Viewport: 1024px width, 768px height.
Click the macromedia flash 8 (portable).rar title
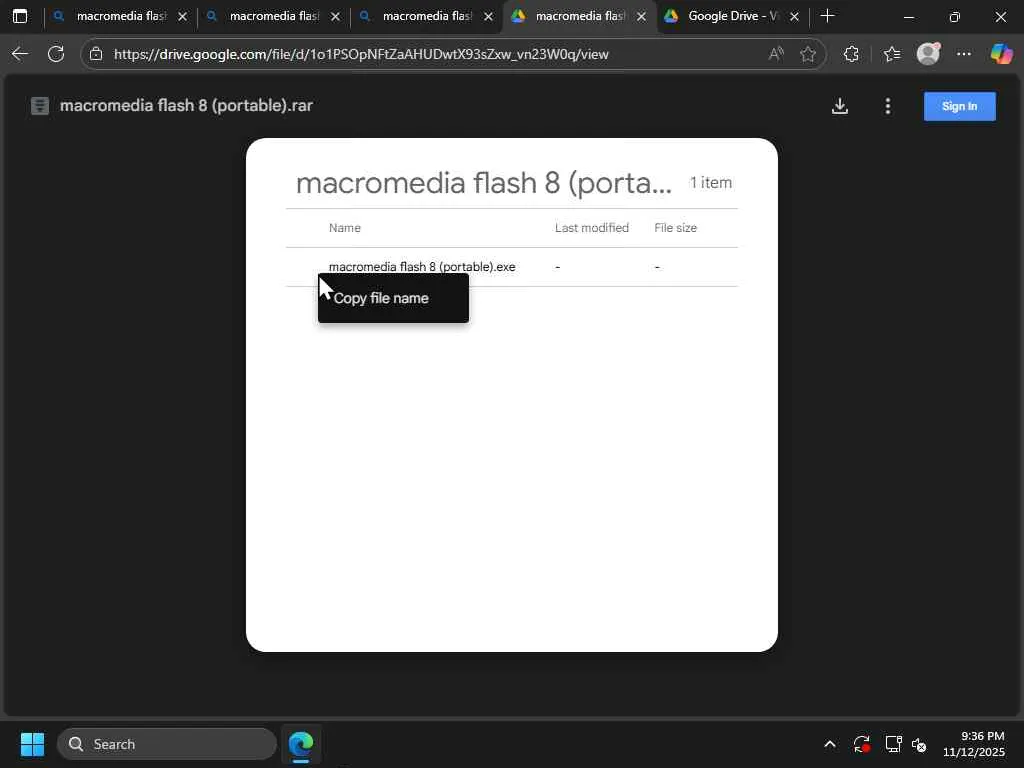click(x=186, y=105)
